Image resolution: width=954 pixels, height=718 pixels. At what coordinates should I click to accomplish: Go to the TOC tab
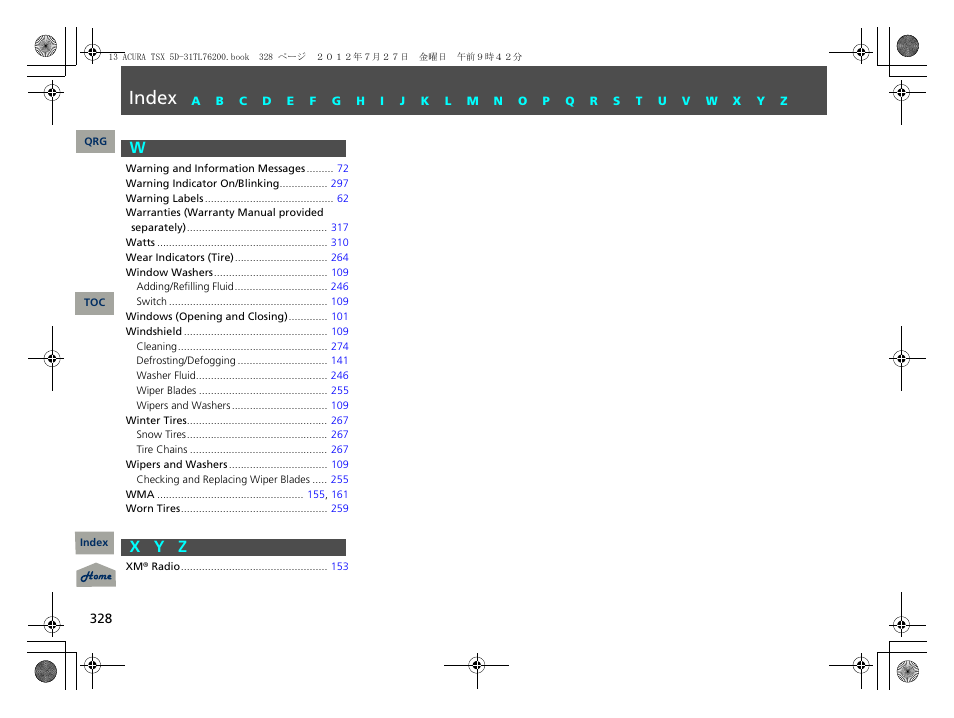click(95, 303)
